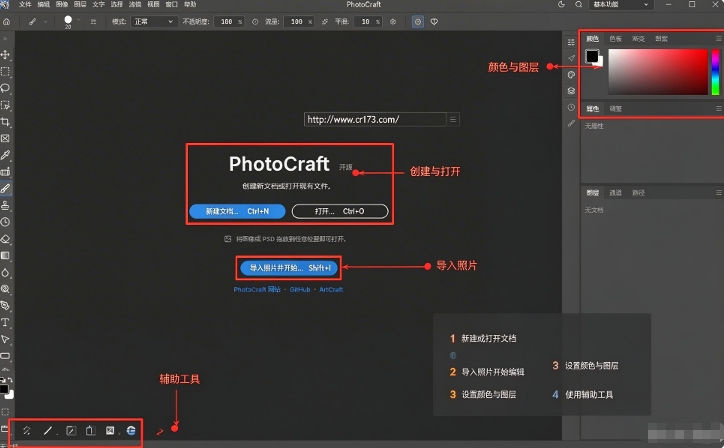
Task: Open the Layers panel hamburger menu
Action: click(718, 193)
